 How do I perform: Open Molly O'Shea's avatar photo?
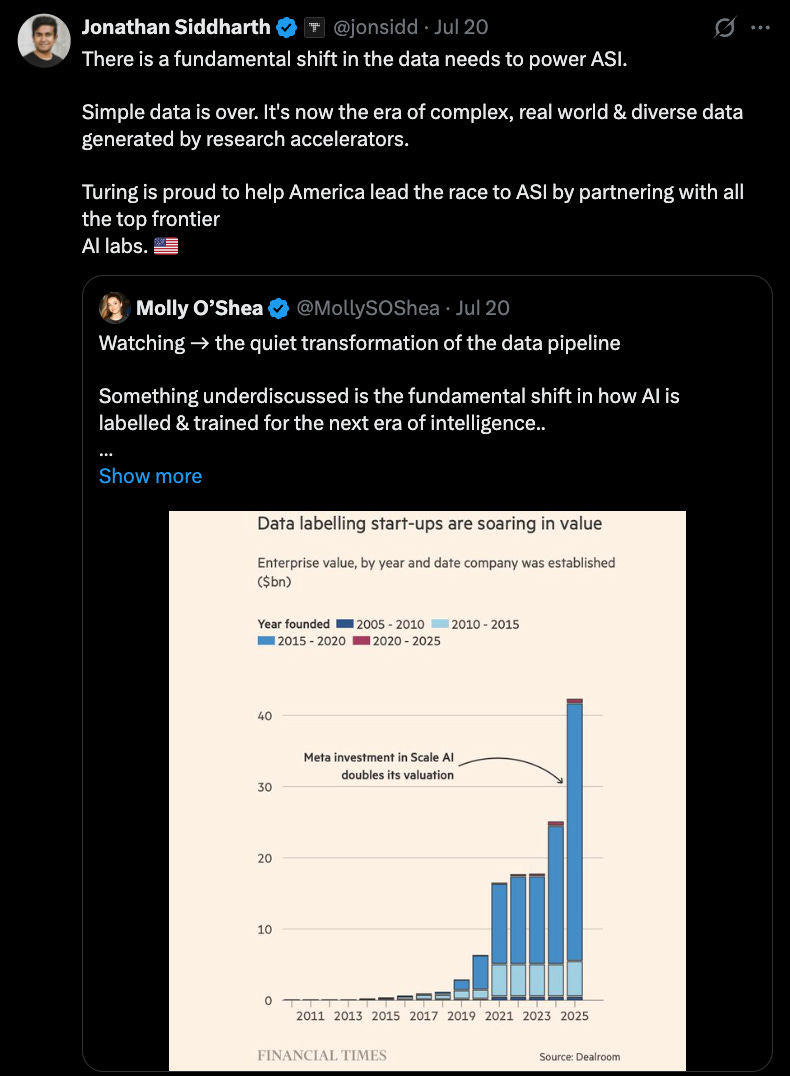click(x=115, y=307)
